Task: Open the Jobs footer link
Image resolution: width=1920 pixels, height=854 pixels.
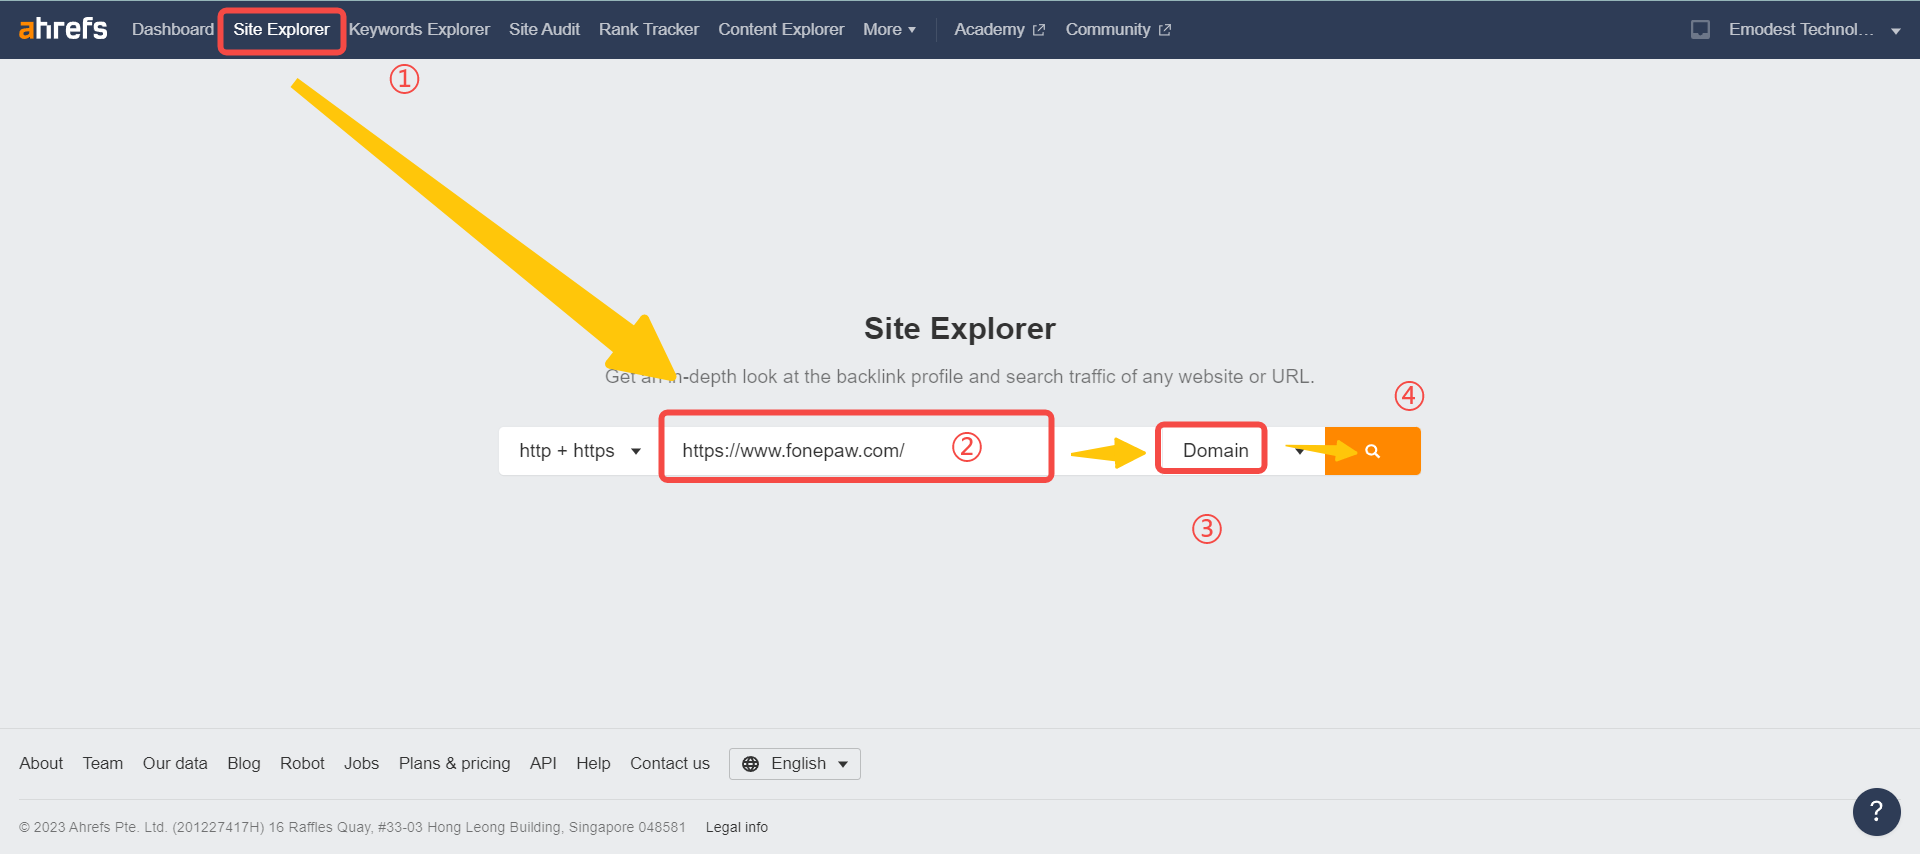Action: [x=361, y=764]
